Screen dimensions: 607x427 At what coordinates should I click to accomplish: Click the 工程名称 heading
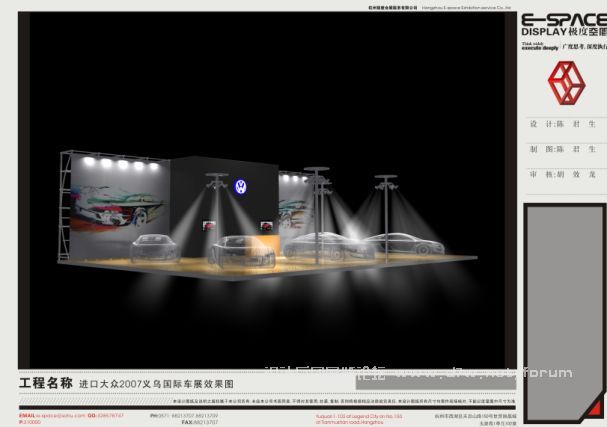click(46, 383)
